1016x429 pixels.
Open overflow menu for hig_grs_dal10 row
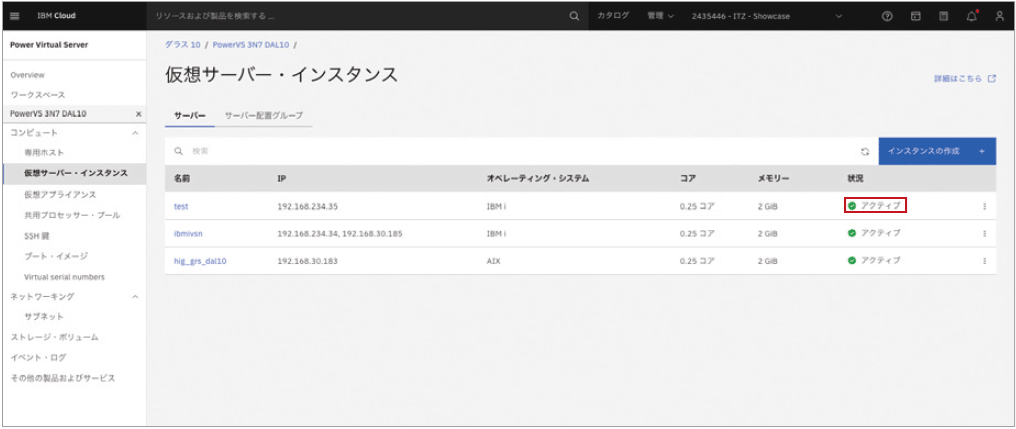pyautogui.click(x=984, y=261)
